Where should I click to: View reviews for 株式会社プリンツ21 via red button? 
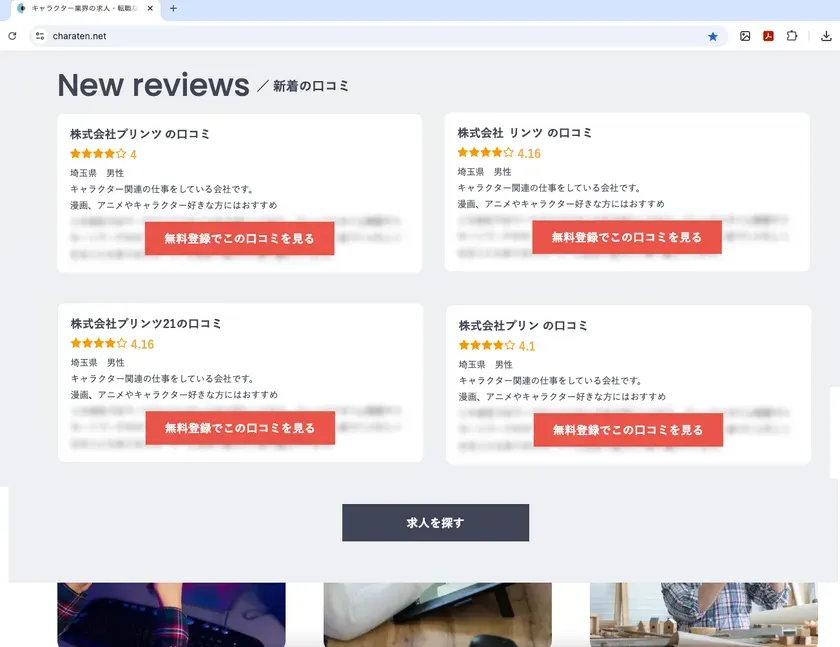tap(239, 428)
